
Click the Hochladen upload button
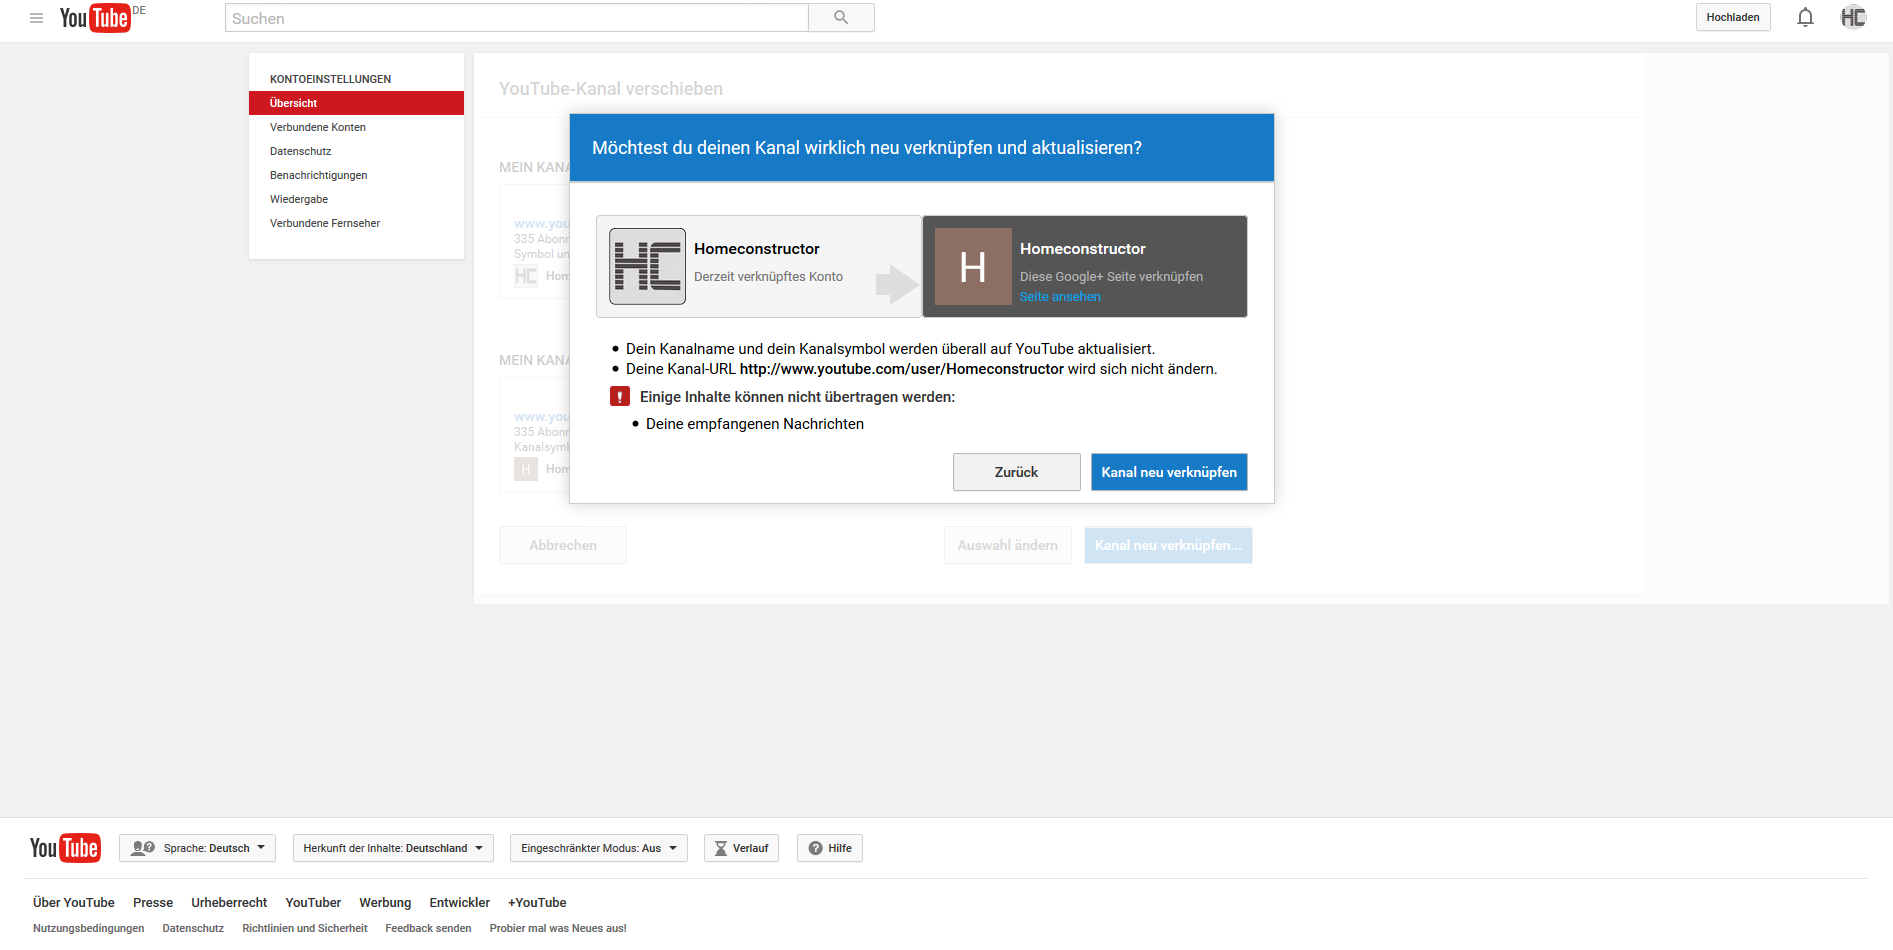(1733, 17)
